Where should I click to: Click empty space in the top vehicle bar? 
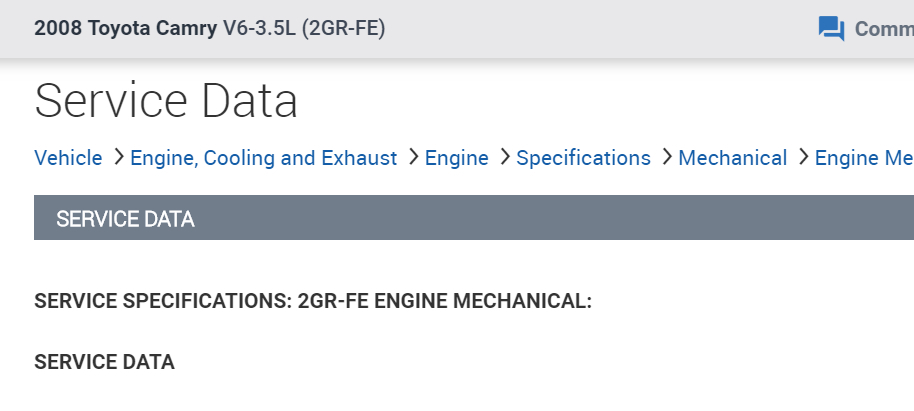click(600, 28)
